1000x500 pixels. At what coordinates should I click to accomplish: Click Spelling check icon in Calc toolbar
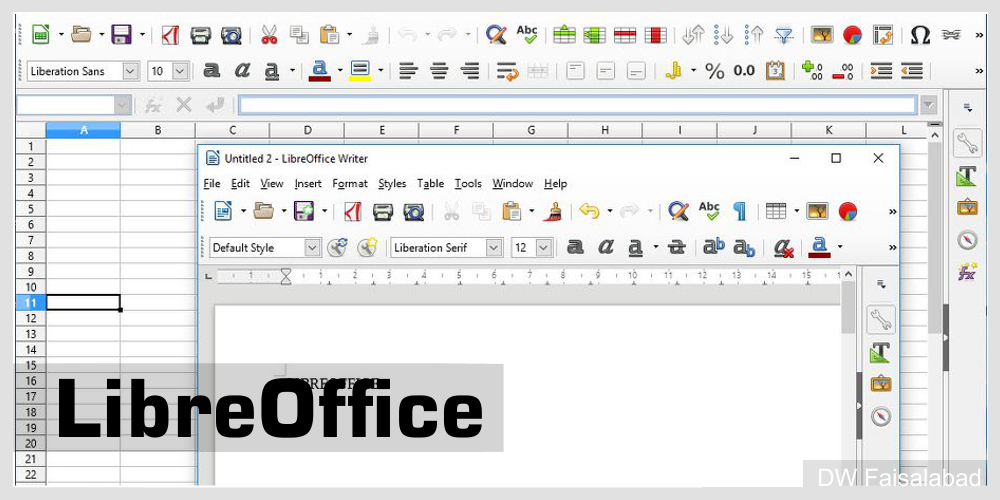pos(527,34)
